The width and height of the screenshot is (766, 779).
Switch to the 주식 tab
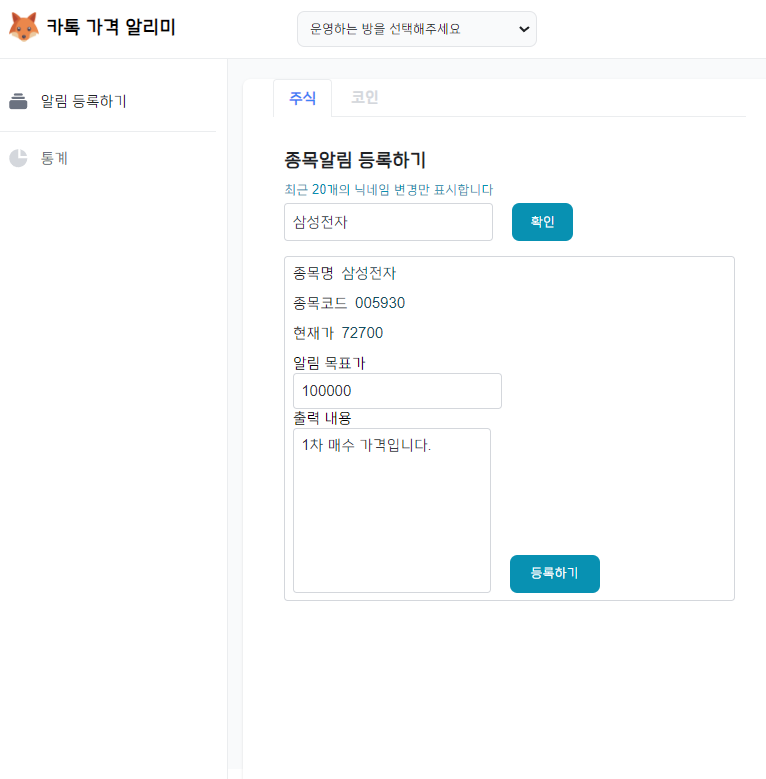click(303, 98)
